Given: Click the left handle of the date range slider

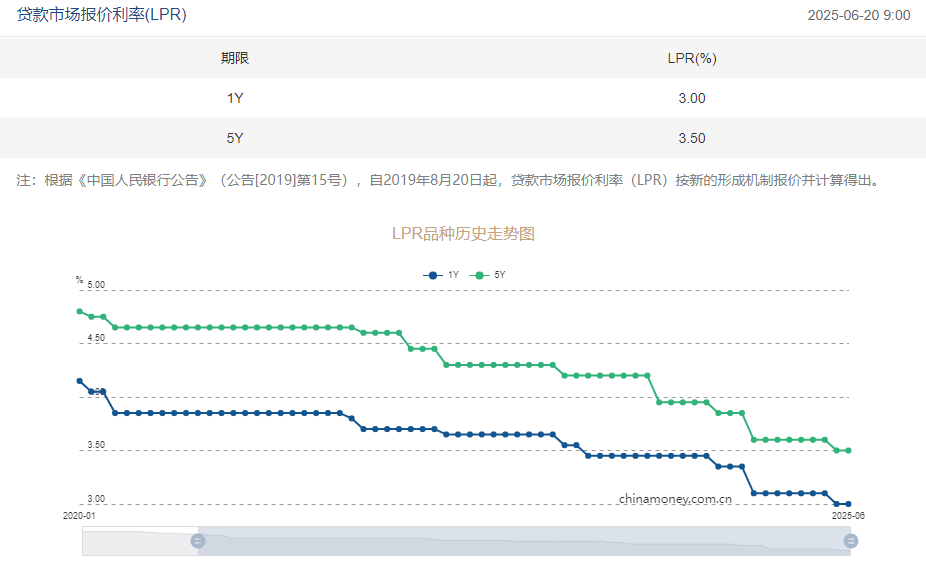Looking at the screenshot, I should point(198,541).
